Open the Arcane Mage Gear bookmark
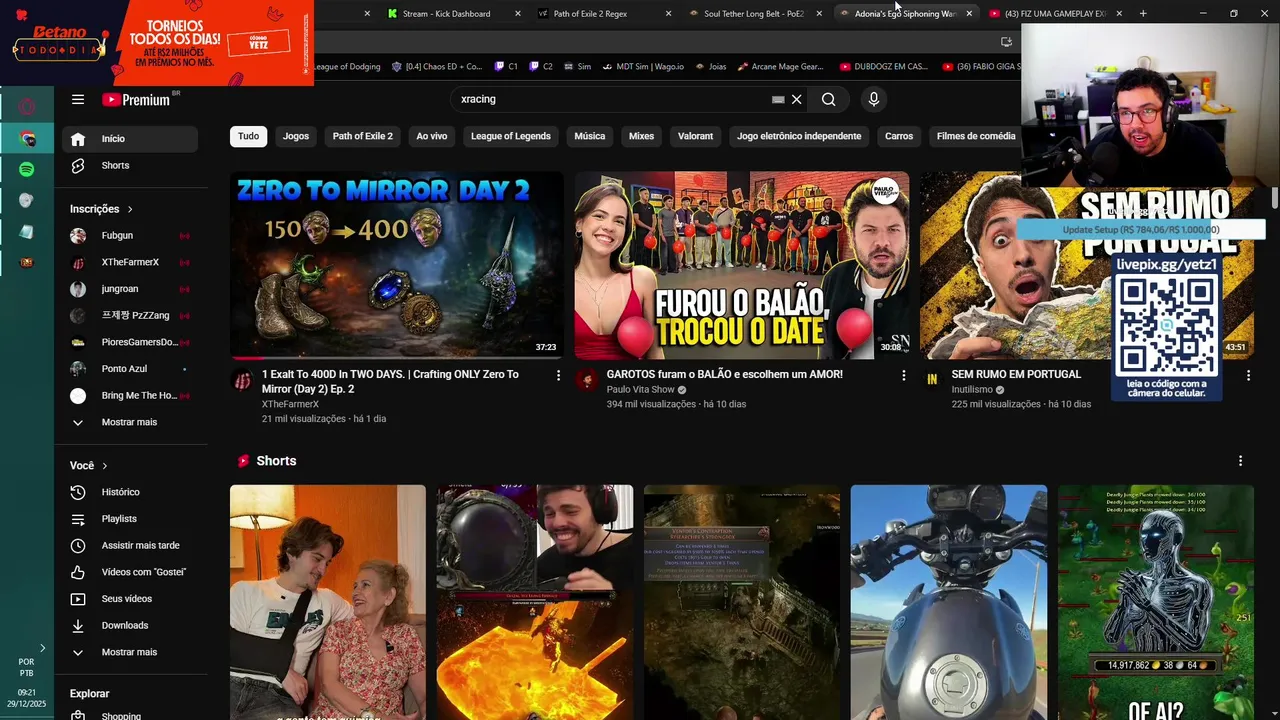Screen dimensions: 1280x720 click(780, 67)
